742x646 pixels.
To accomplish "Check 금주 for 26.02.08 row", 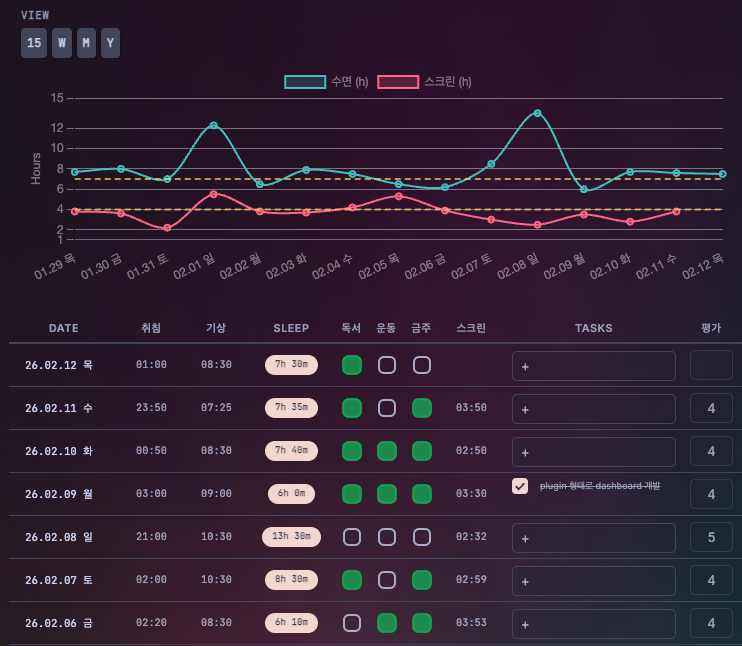I will point(422,537).
